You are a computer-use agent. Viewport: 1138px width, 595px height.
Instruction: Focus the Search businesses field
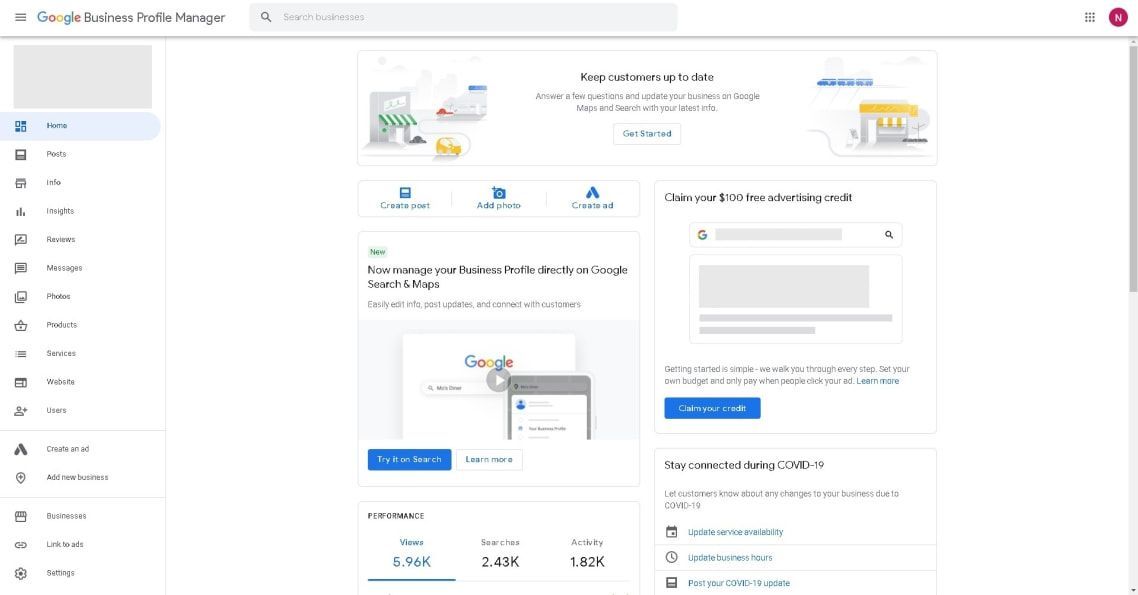click(463, 17)
